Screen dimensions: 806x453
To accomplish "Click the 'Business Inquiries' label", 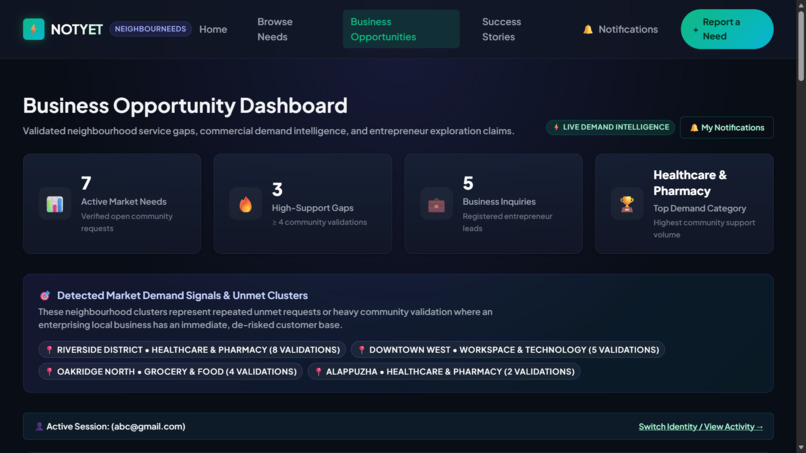I will coord(499,202).
